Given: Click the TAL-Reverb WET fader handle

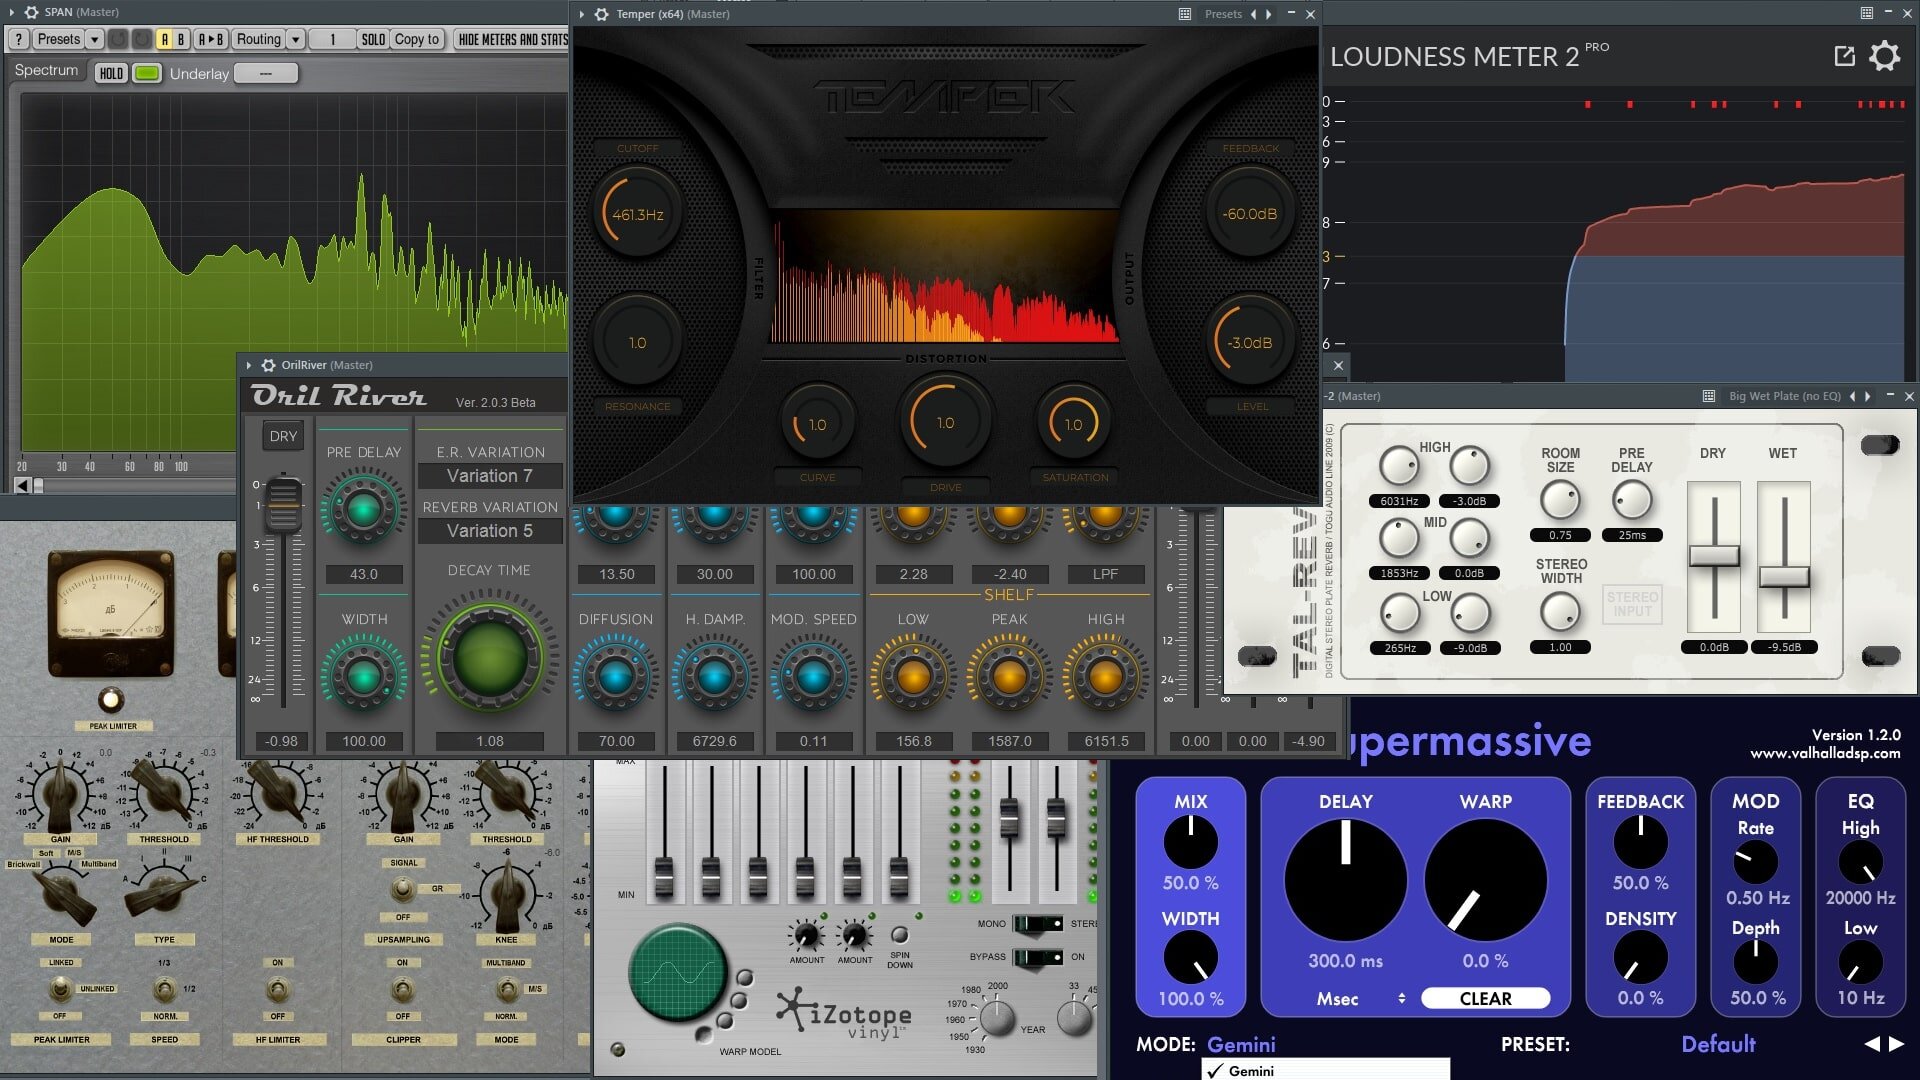Looking at the screenshot, I should click(x=1784, y=577).
